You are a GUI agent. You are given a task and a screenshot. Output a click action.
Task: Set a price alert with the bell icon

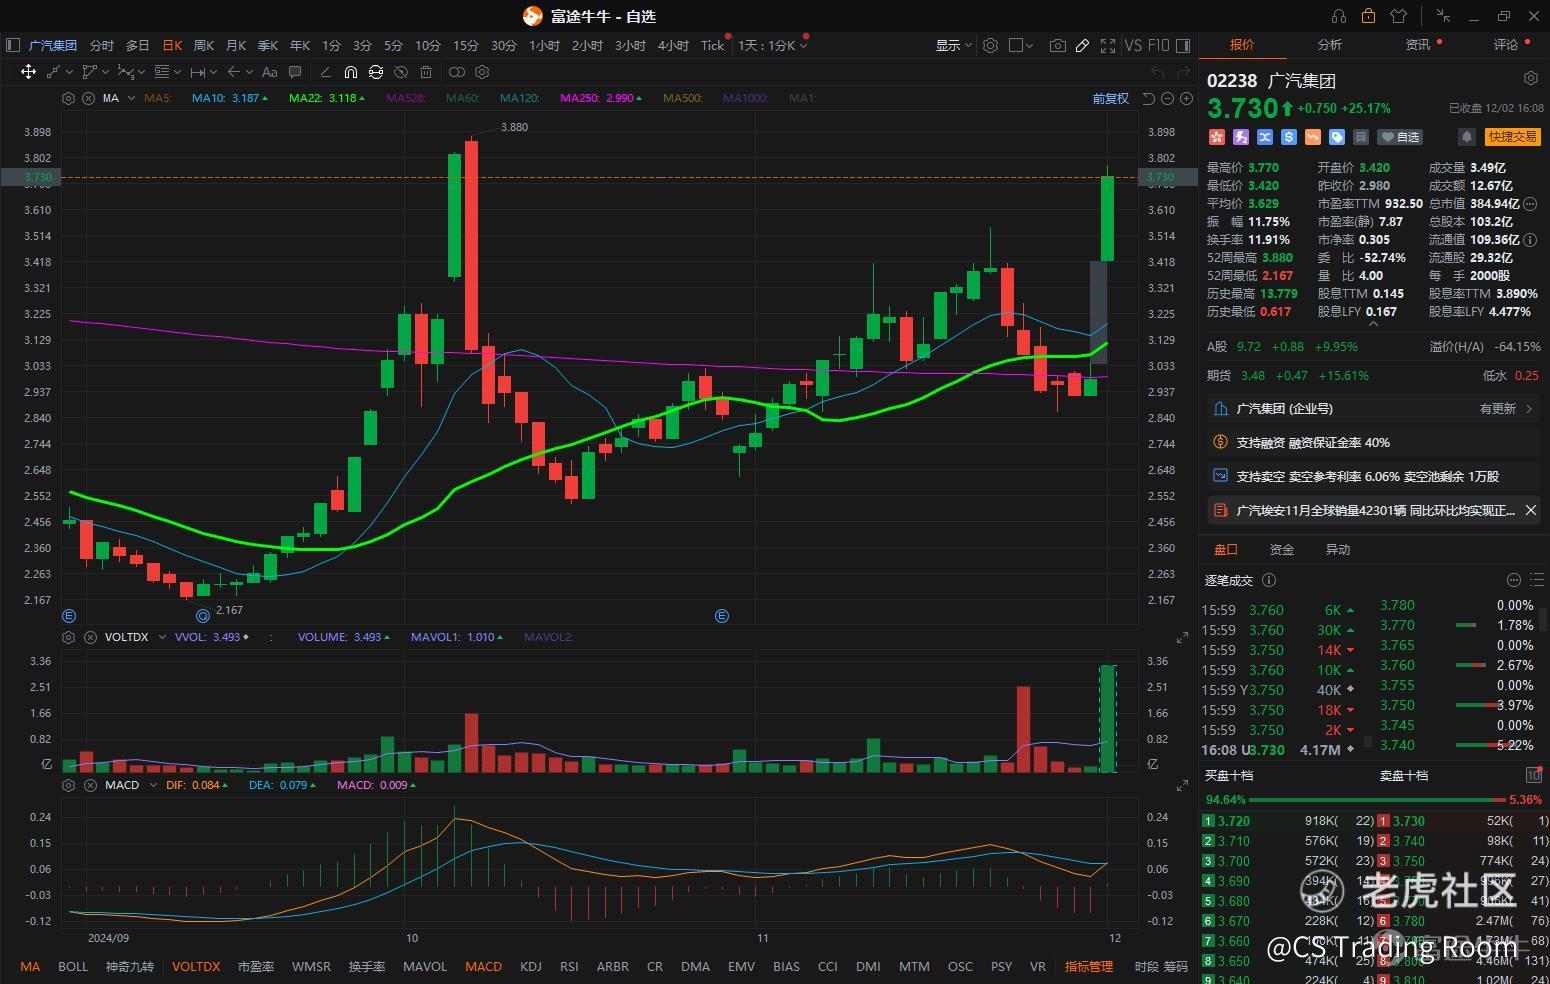(x=1467, y=137)
